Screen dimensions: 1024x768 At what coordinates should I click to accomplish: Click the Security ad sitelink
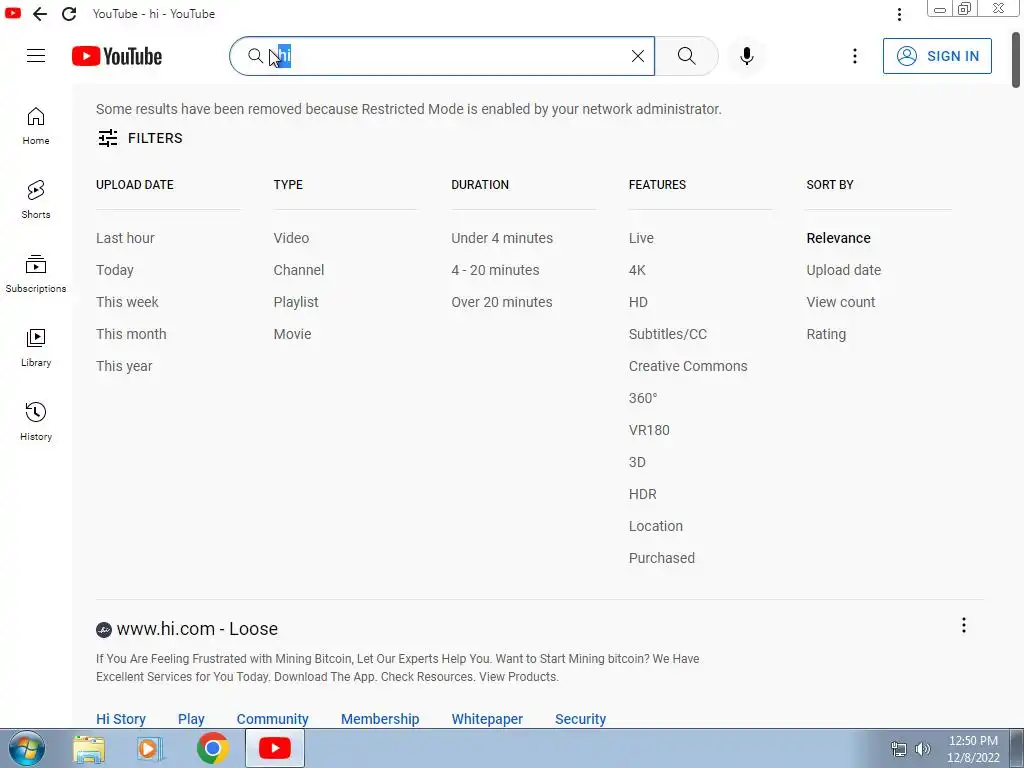point(581,719)
